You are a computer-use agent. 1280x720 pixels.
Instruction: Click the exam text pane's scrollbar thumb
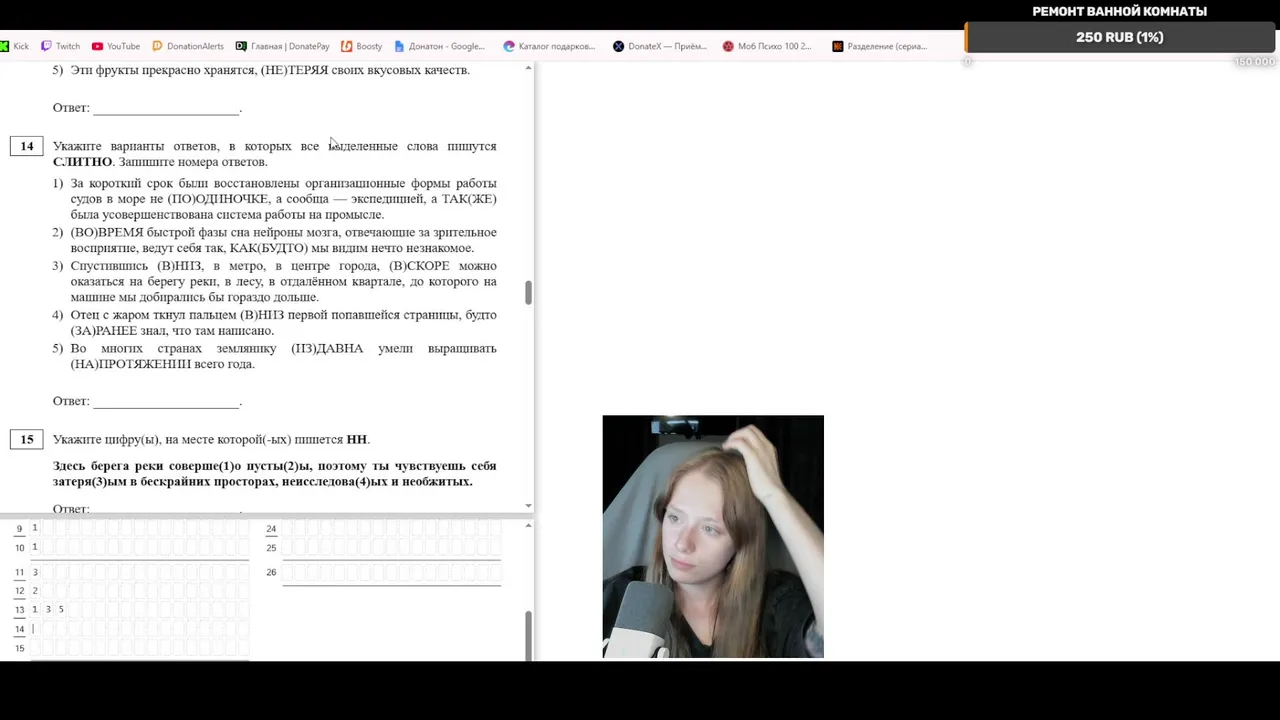tap(528, 292)
